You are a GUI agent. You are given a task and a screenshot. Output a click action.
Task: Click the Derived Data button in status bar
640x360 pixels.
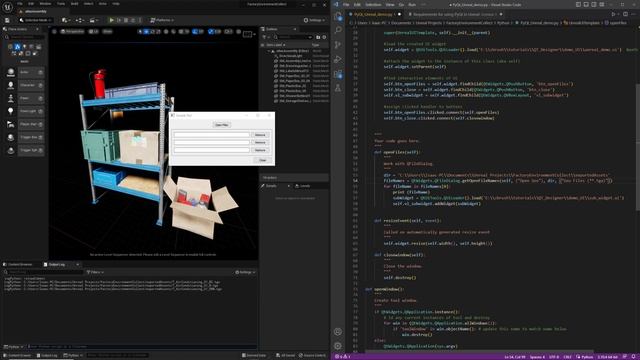[x=254, y=356]
